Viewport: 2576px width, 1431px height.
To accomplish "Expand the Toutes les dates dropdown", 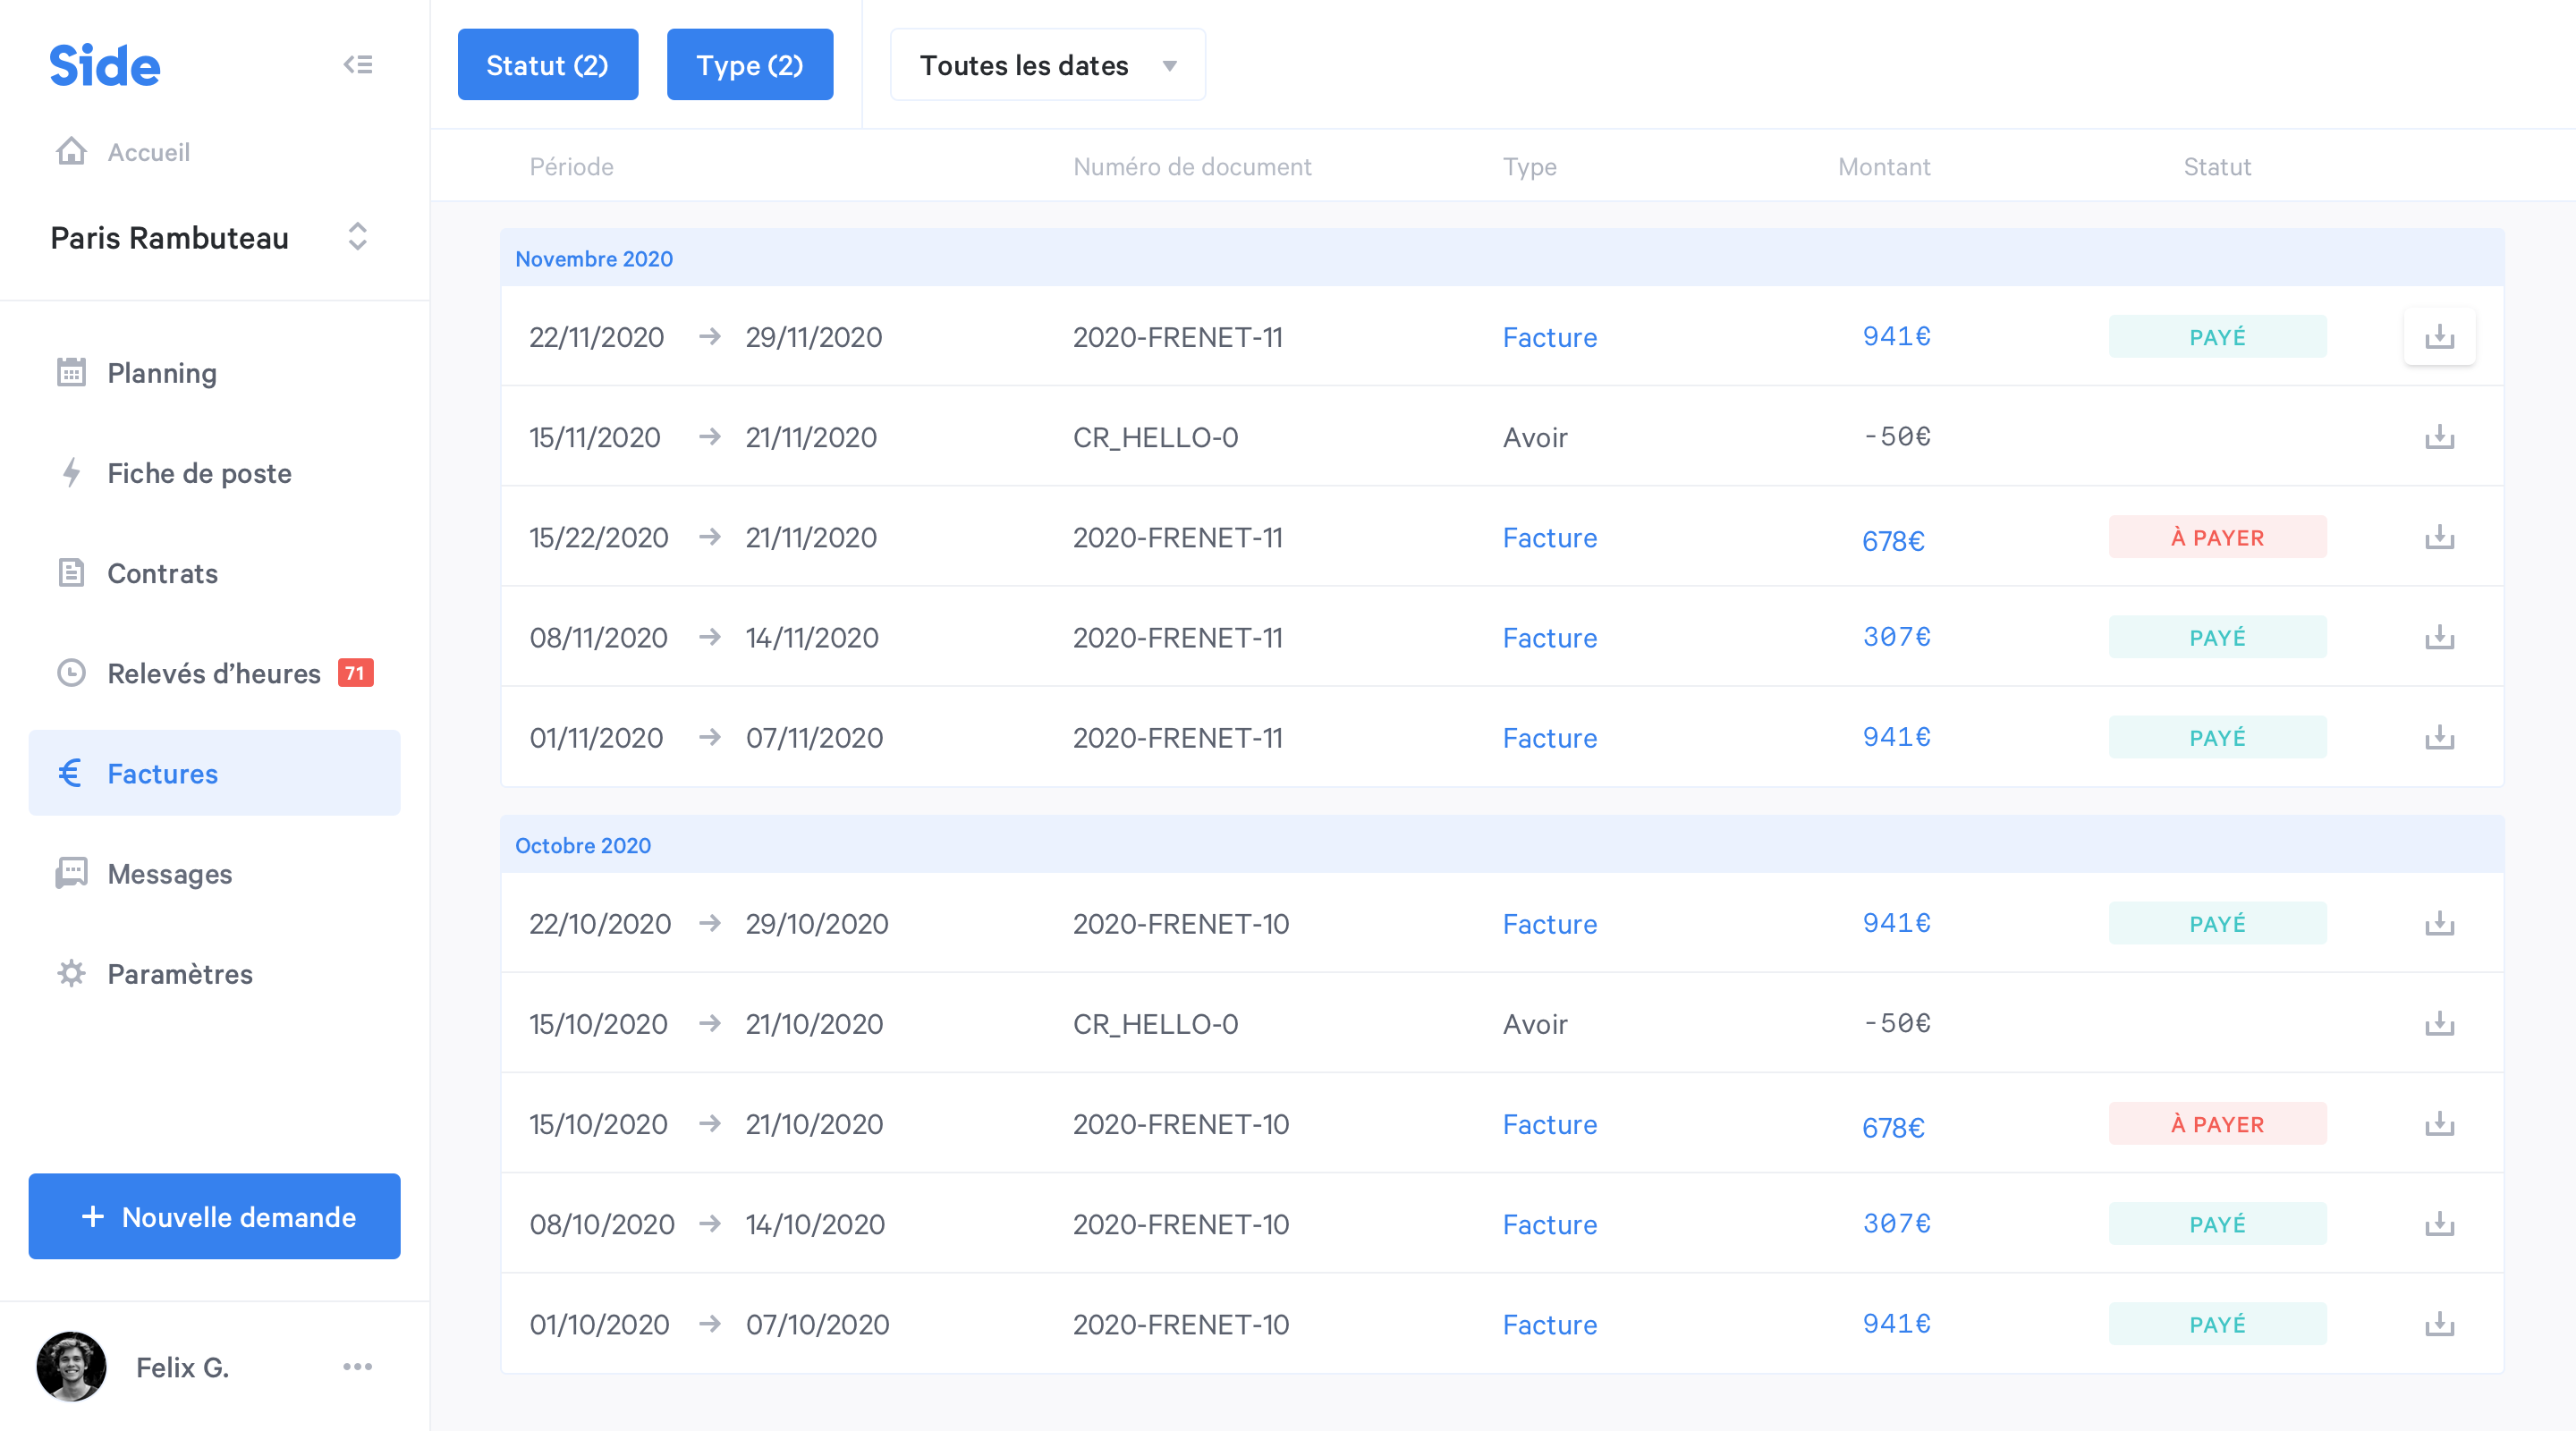I will tap(1047, 65).
